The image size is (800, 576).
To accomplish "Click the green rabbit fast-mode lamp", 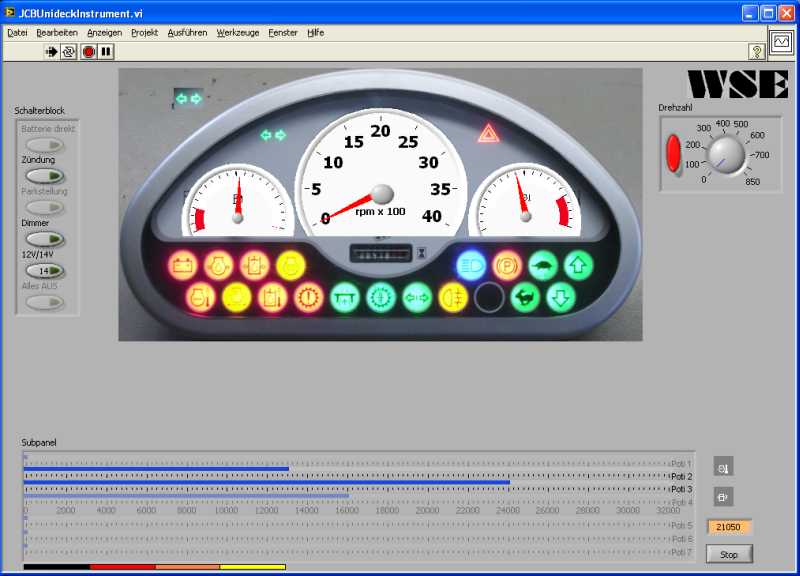I will (x=525, y=297).
